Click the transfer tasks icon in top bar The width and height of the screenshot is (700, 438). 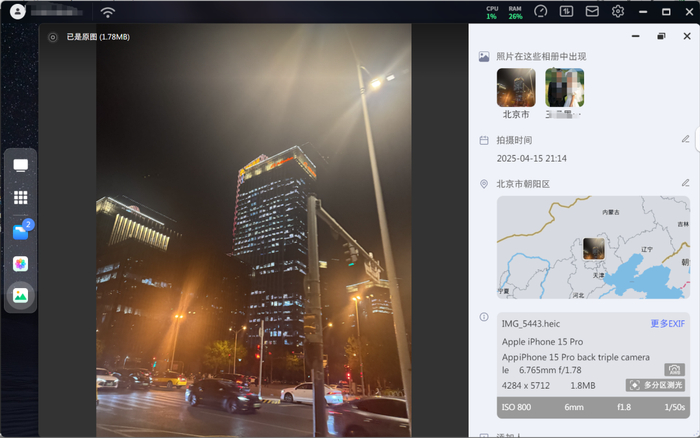566,12
